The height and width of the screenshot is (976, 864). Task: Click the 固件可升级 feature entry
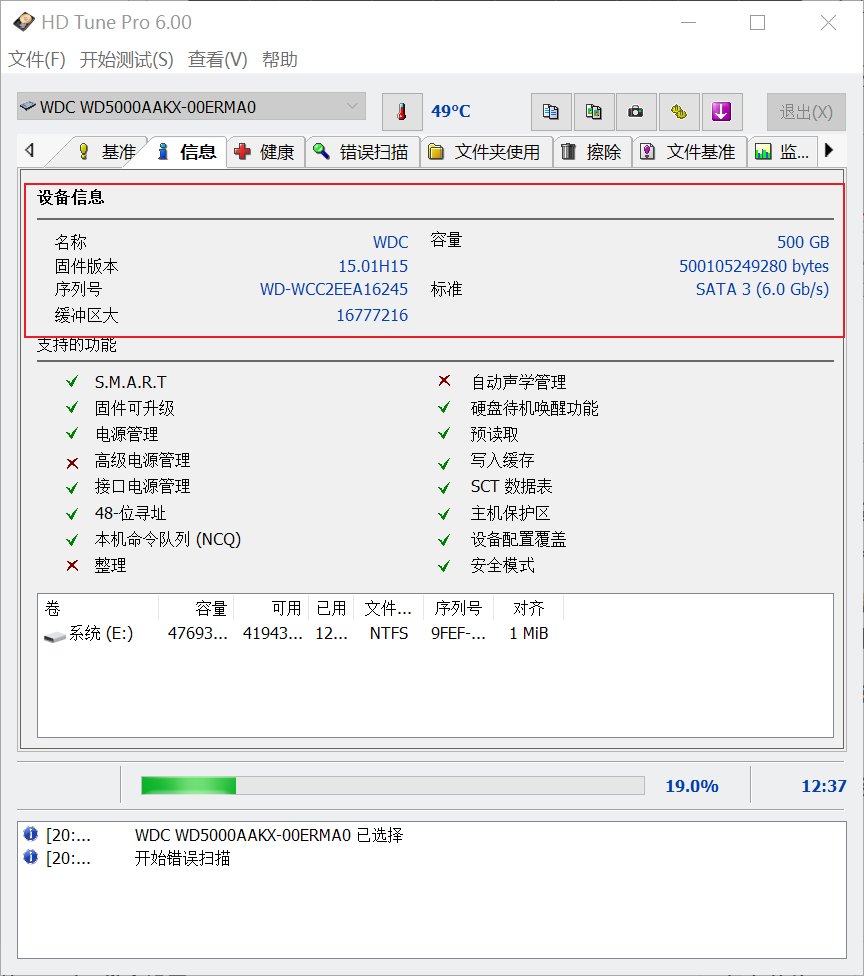click(134, 408)
